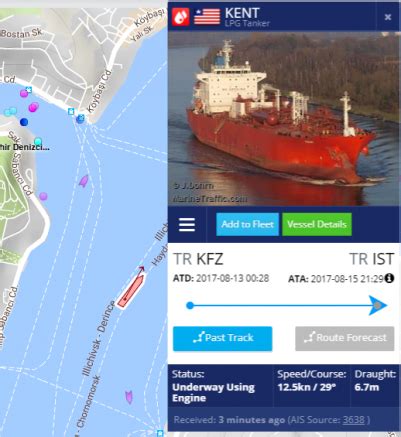The height and width of the screenshot is (437, 401).
Task: Click the dark blue circle marker in harbor
Action: (24, 122)
